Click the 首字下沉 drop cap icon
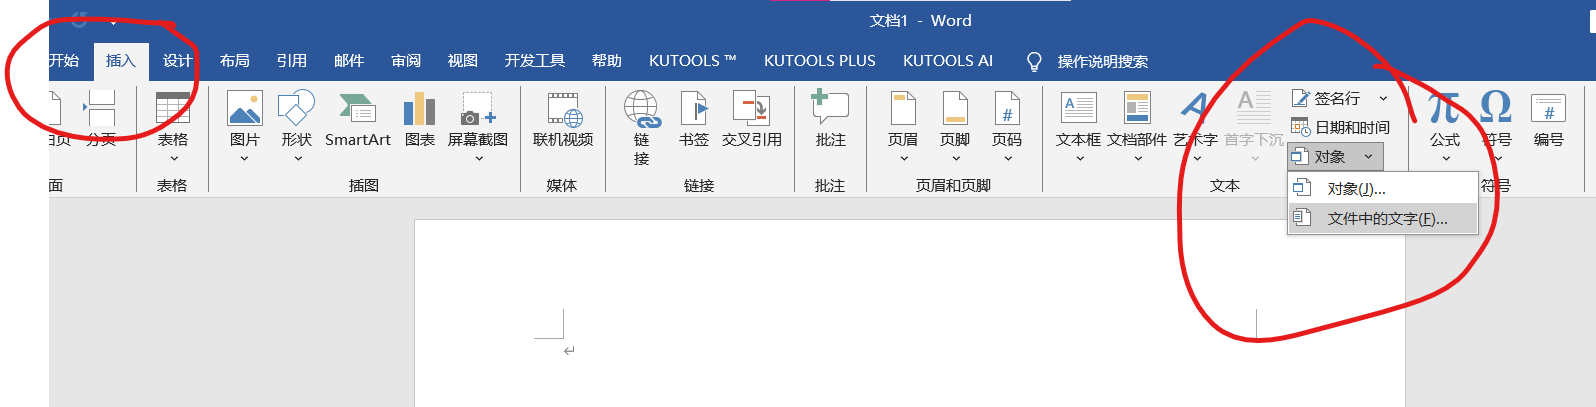This screenshot has width=1596, height=407. point(1254,108)
